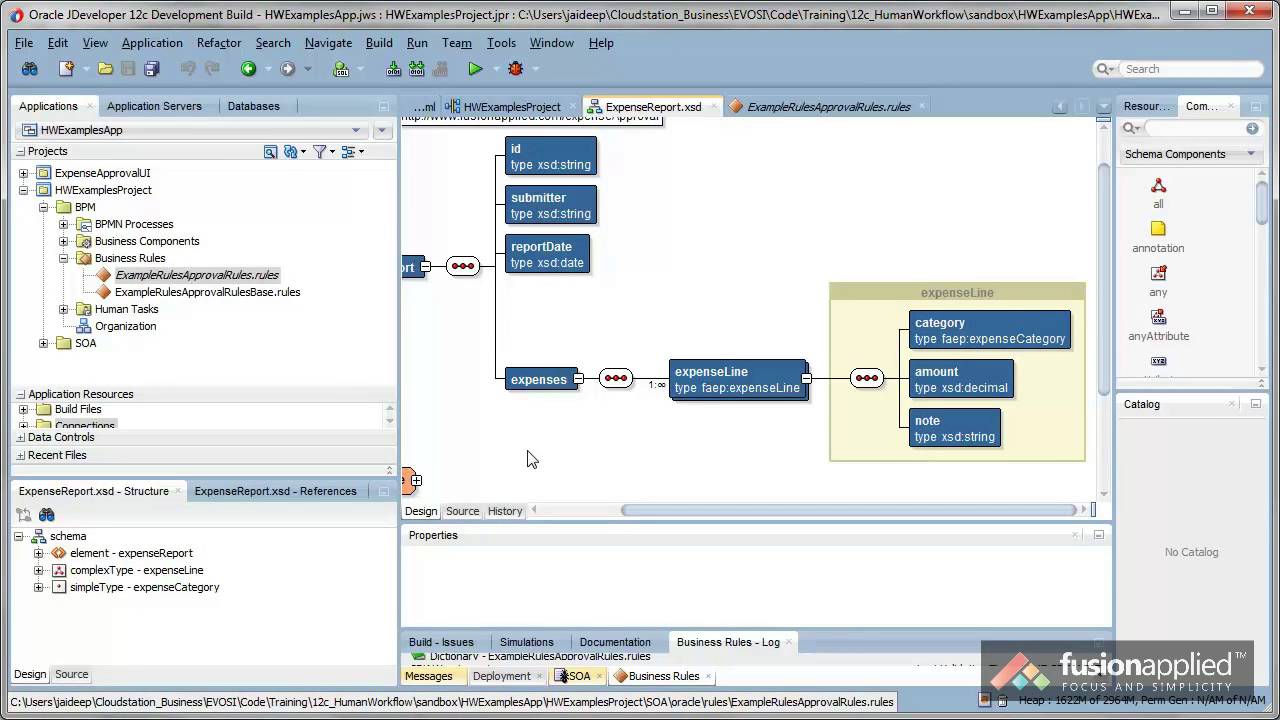This screenshot has height=720, width=1280.
Task: Expand the Recent Files section
Action: [21, 455]
